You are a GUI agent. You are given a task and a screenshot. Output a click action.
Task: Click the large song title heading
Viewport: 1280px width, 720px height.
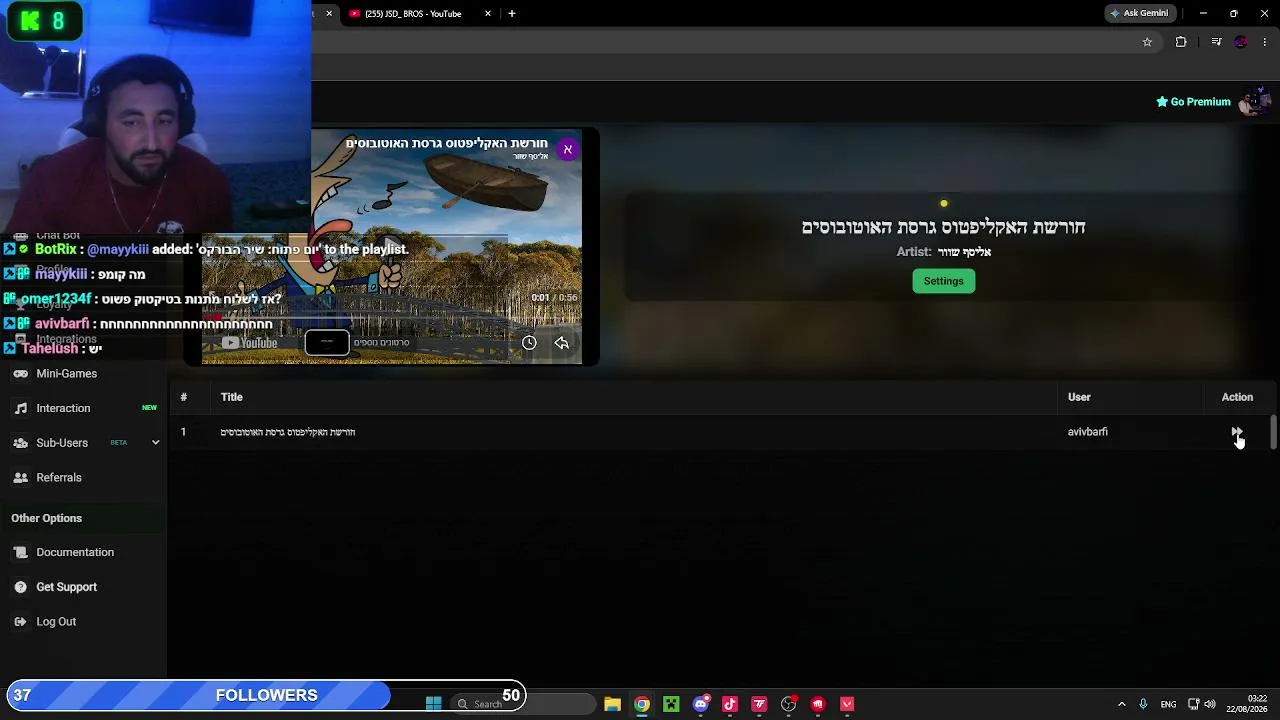click(943, 227)
